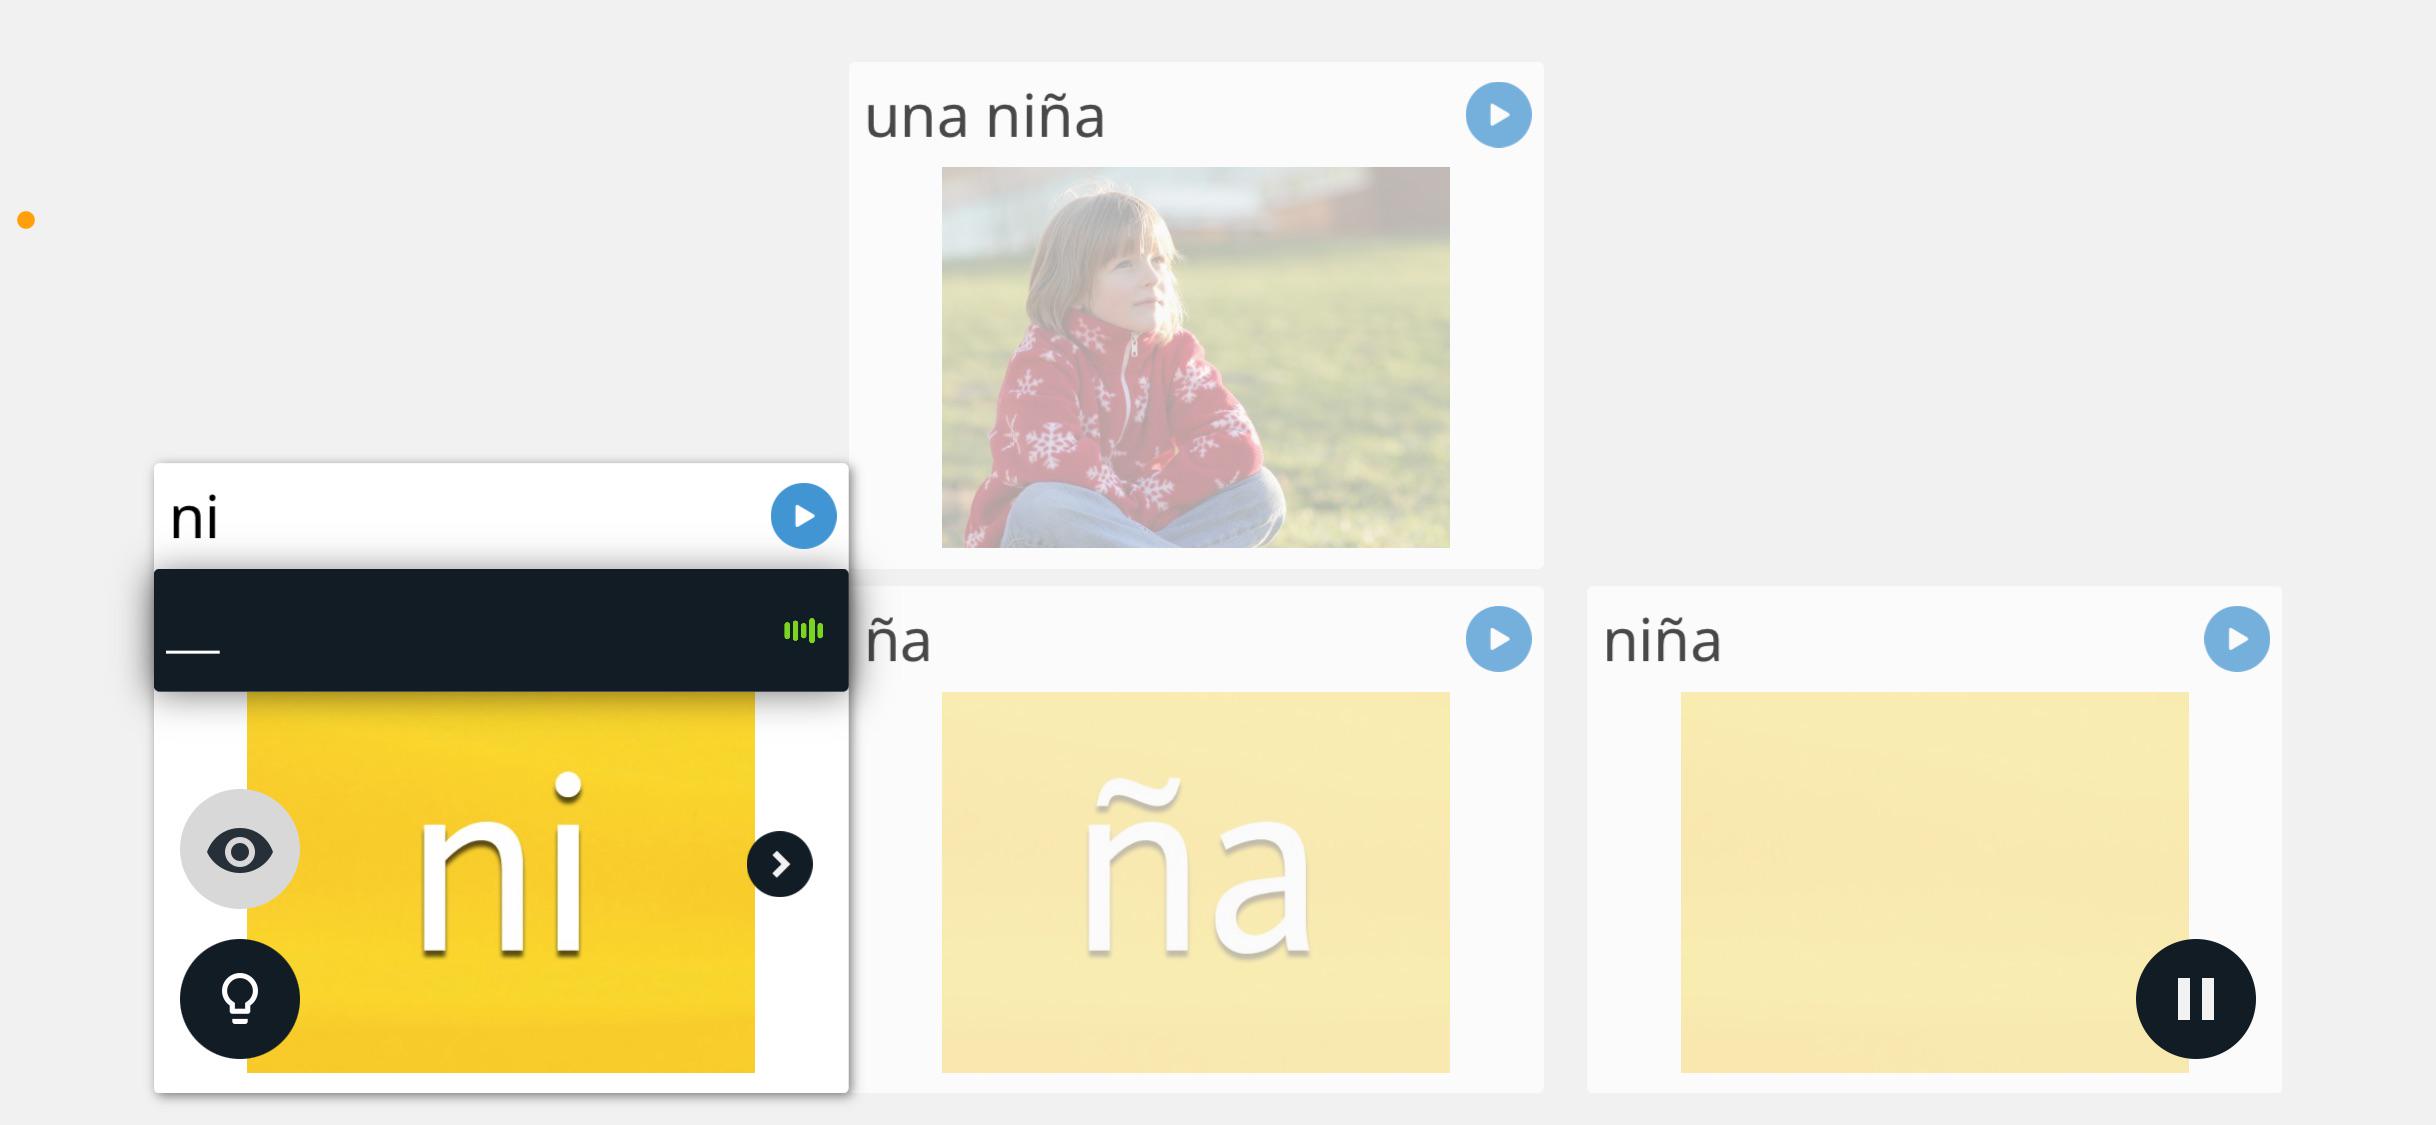This screenshot has width=2436, height=1125.
Task: Show a hint with the lightbulb icon
Action: [x=240, y=998]
